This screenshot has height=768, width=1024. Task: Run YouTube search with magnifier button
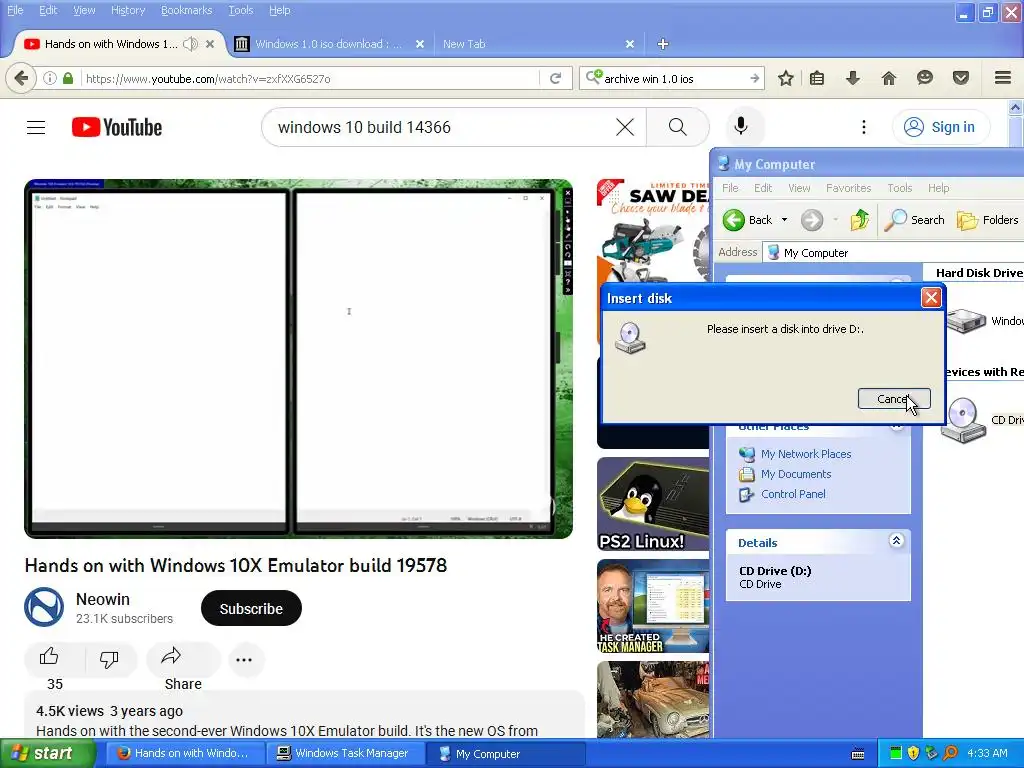click(x=678, y=127)
